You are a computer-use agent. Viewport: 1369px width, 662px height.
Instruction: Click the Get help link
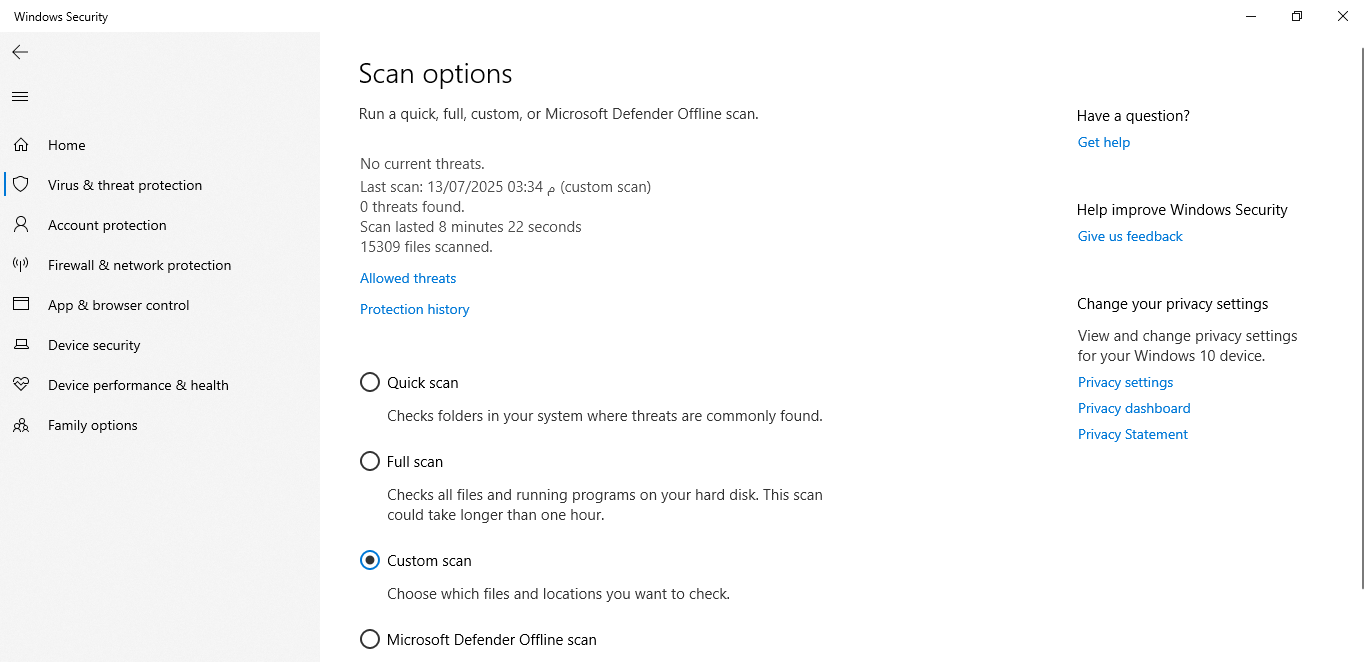click(1104, 143)
